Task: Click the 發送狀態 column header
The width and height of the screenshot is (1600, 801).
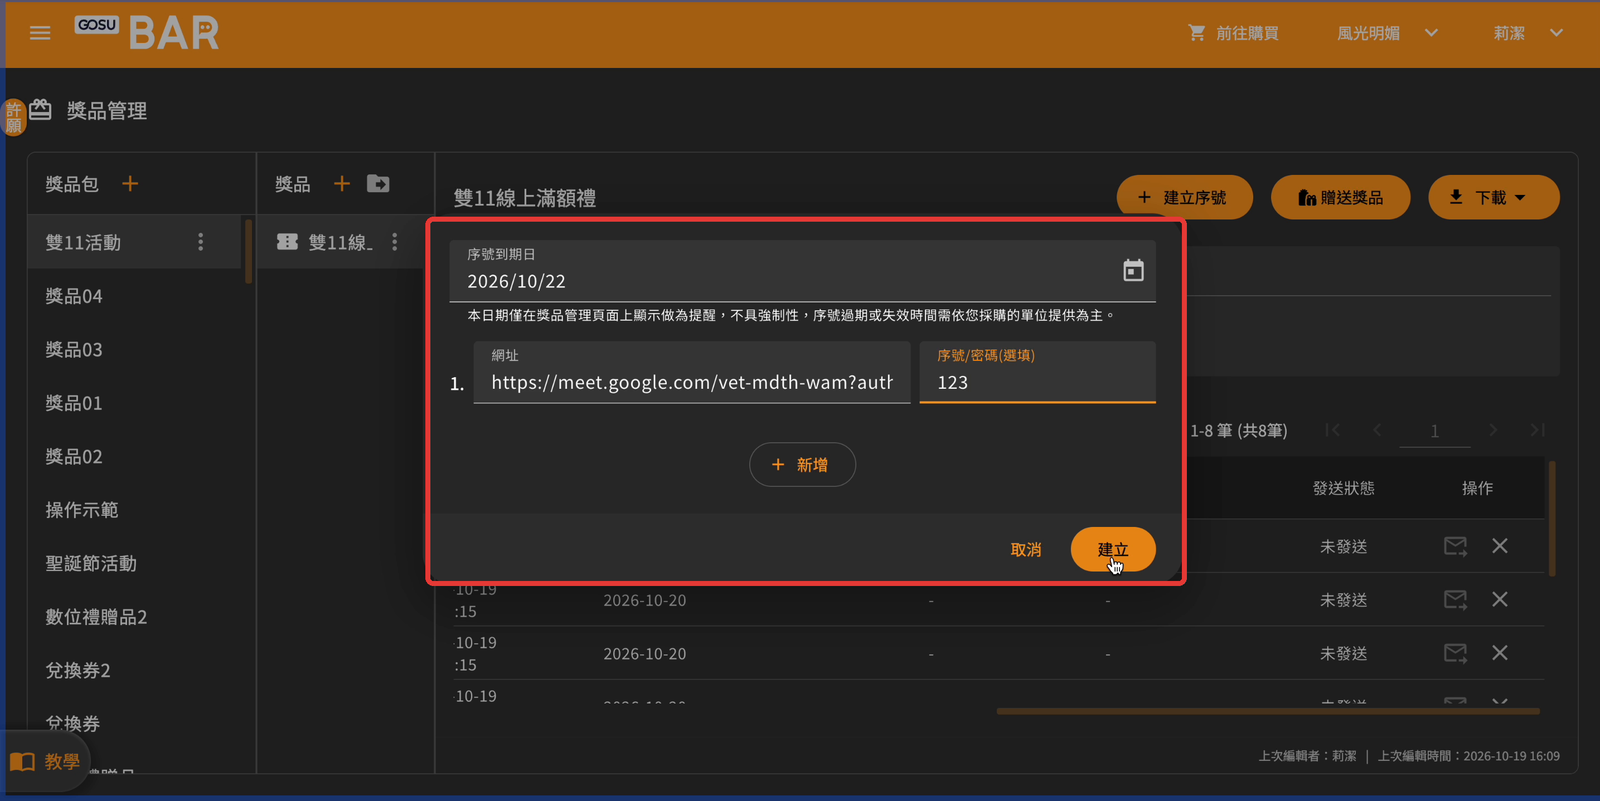Action: pos(1343,488)
